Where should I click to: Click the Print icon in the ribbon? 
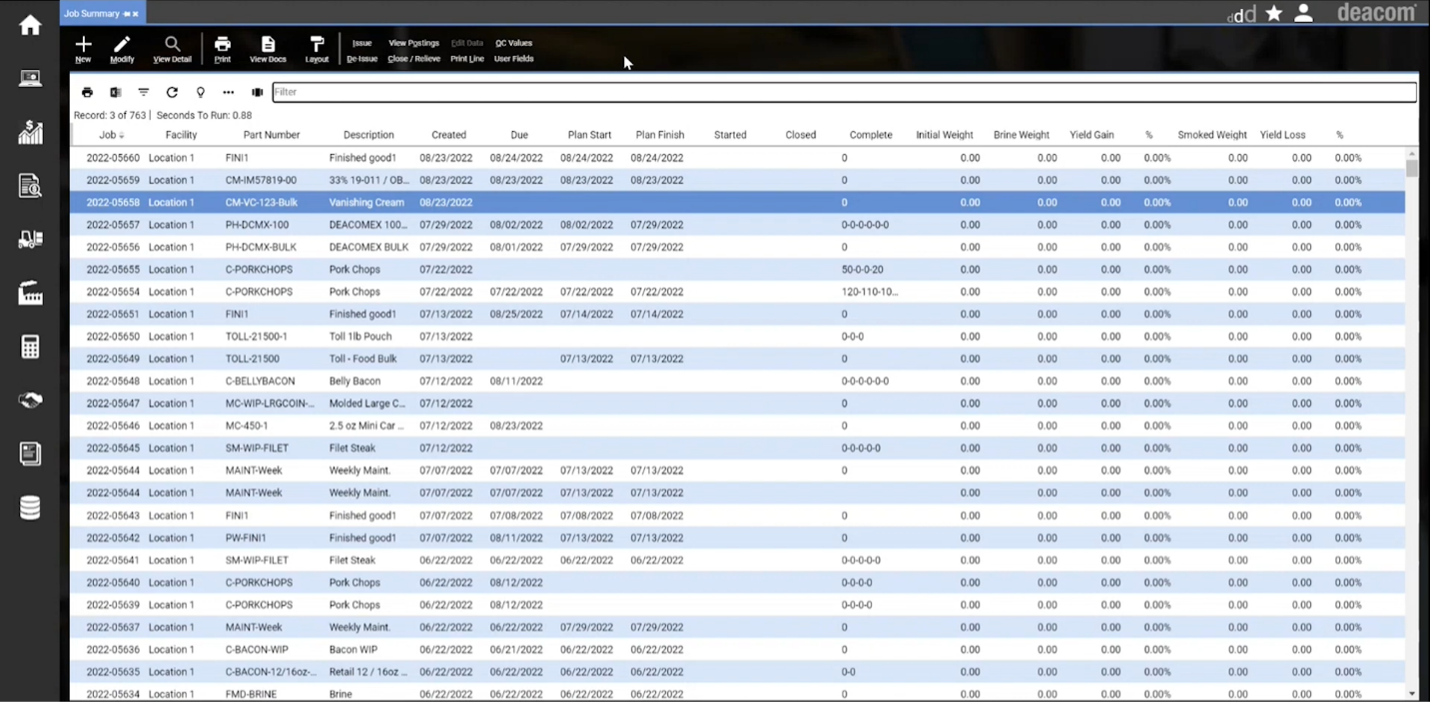(x=222, y=48)
